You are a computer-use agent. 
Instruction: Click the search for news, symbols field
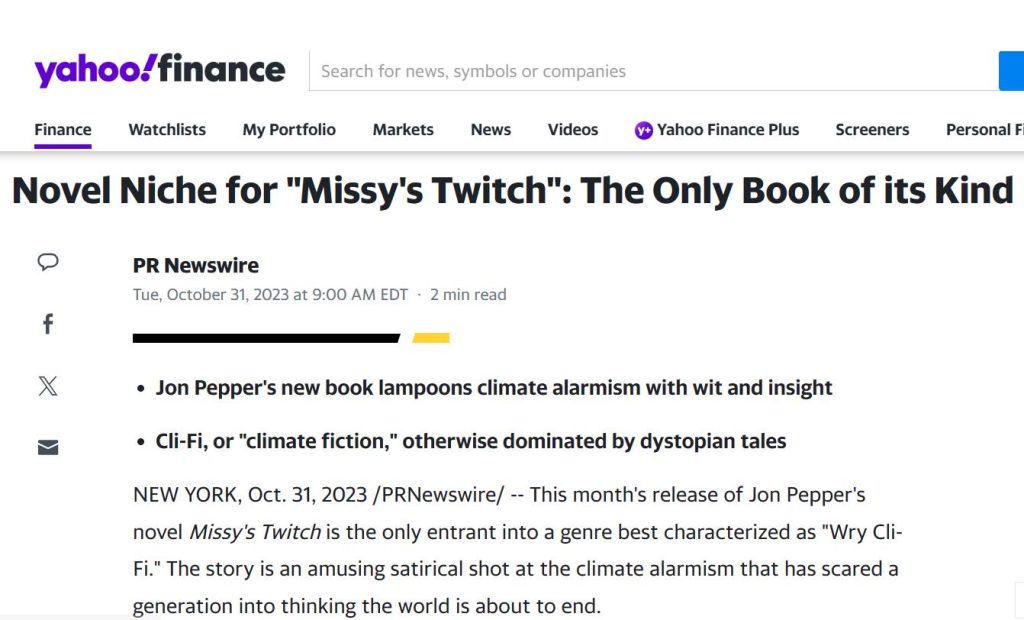click(x=650, y=71)
